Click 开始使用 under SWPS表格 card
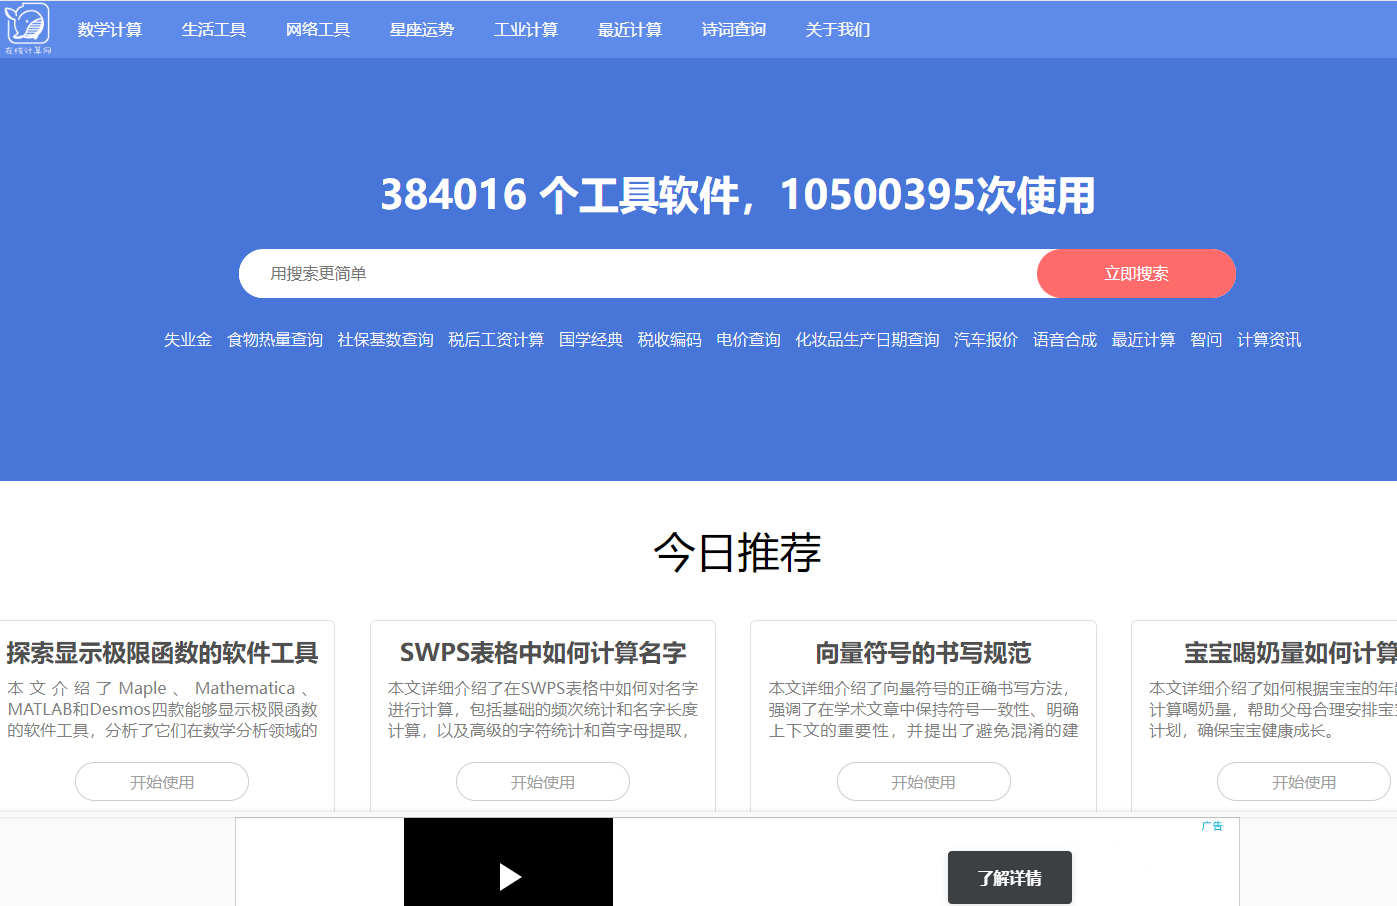This screenshot has width=1397, height=906. (x=543, y=782)
